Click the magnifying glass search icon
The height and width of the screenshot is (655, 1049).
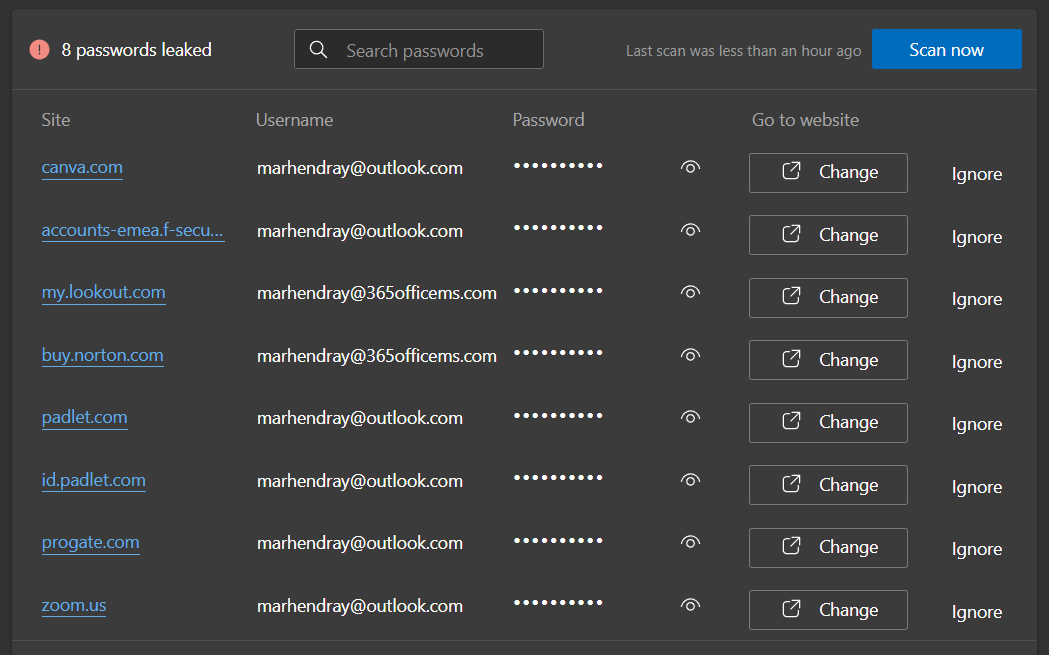tap(318, 50)
